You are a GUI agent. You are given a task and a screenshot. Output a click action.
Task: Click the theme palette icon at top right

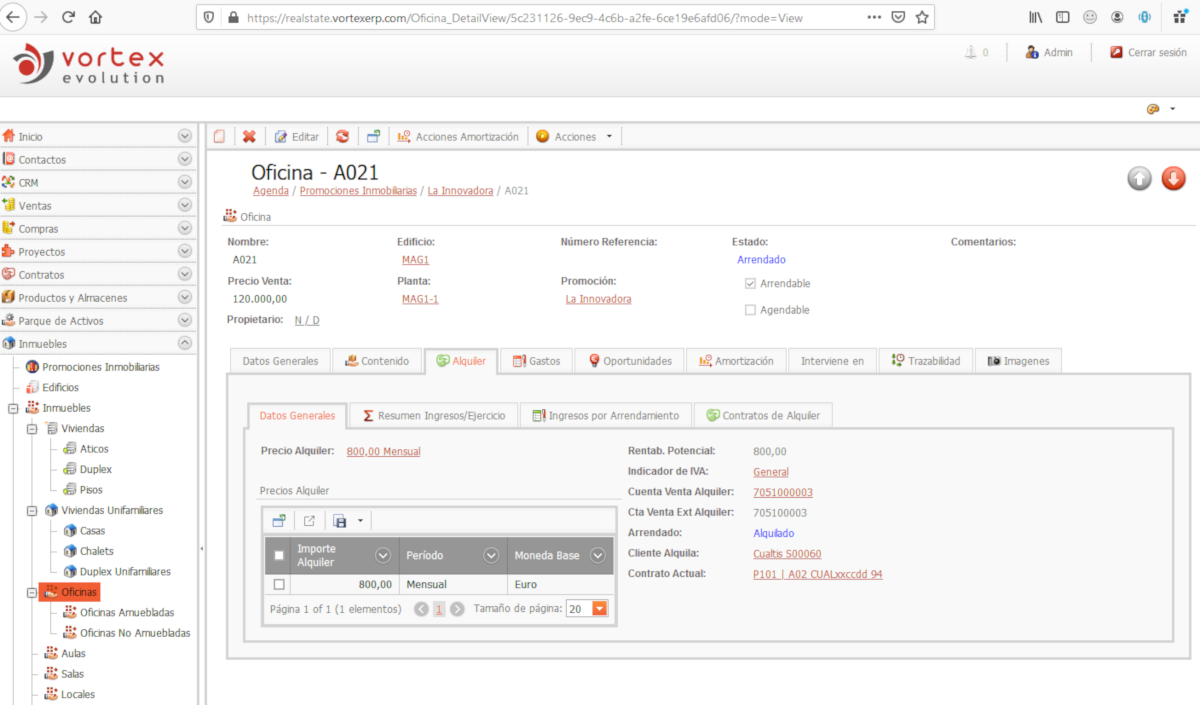pos(1153,109)
